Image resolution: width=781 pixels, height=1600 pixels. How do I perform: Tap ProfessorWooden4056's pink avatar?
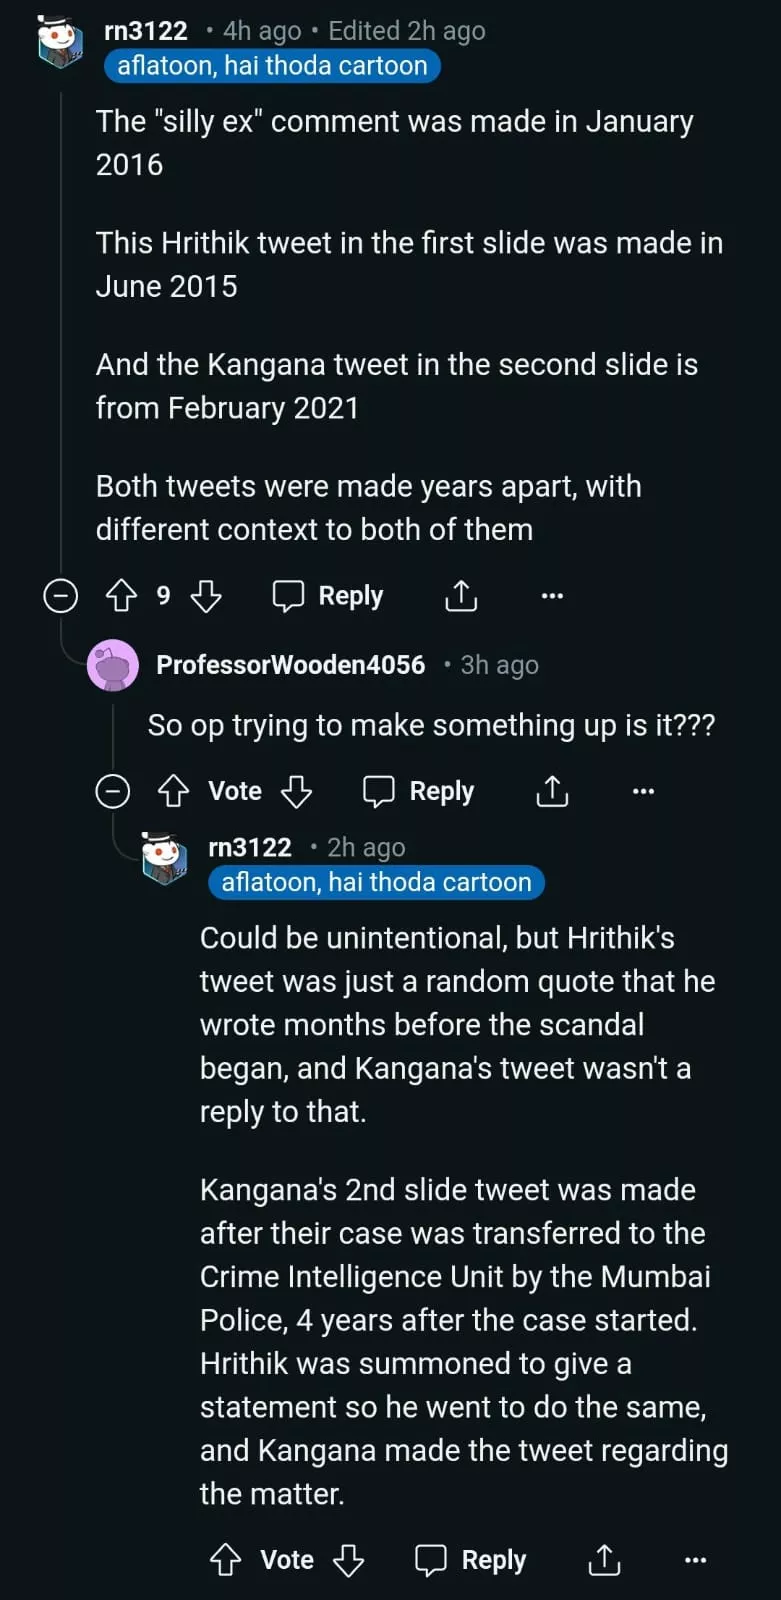click(113, 665)
